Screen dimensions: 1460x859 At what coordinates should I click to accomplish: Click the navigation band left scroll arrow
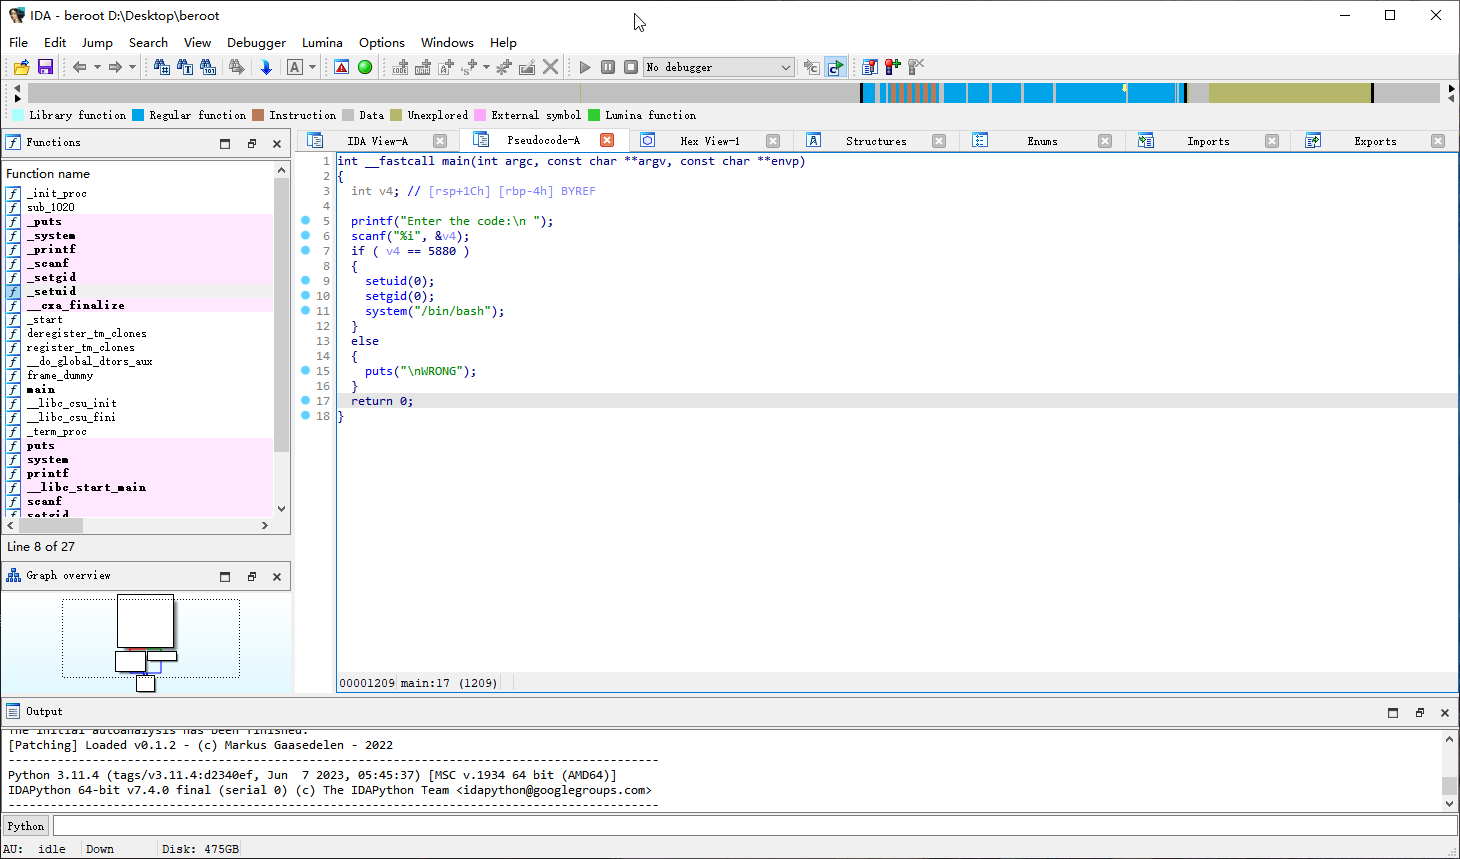[x=17, y=88]
